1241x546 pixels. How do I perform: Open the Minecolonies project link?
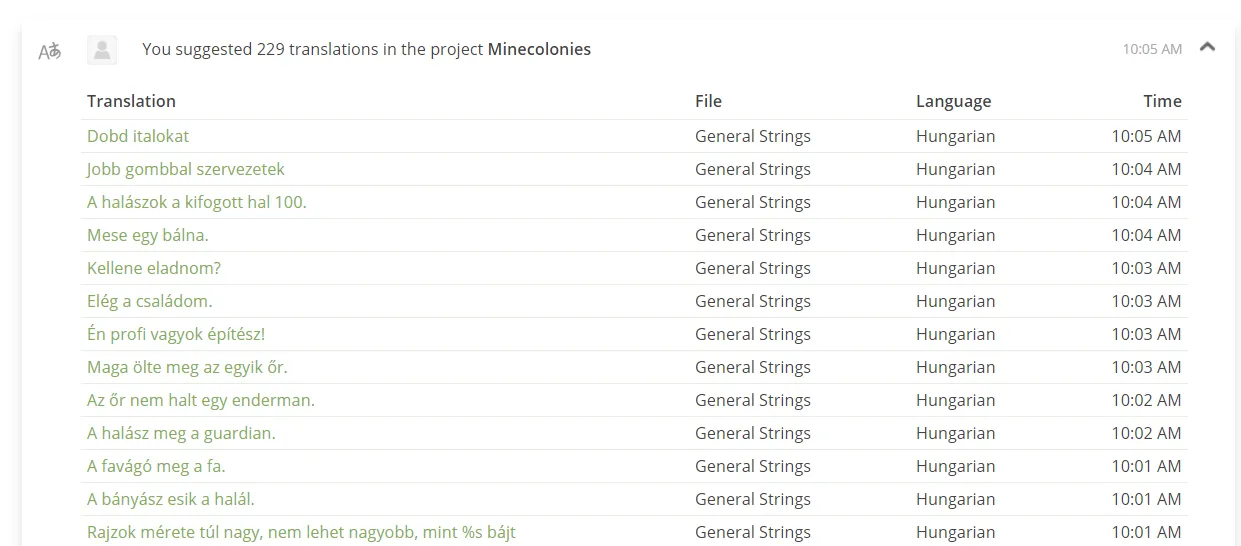coord(539,49)
